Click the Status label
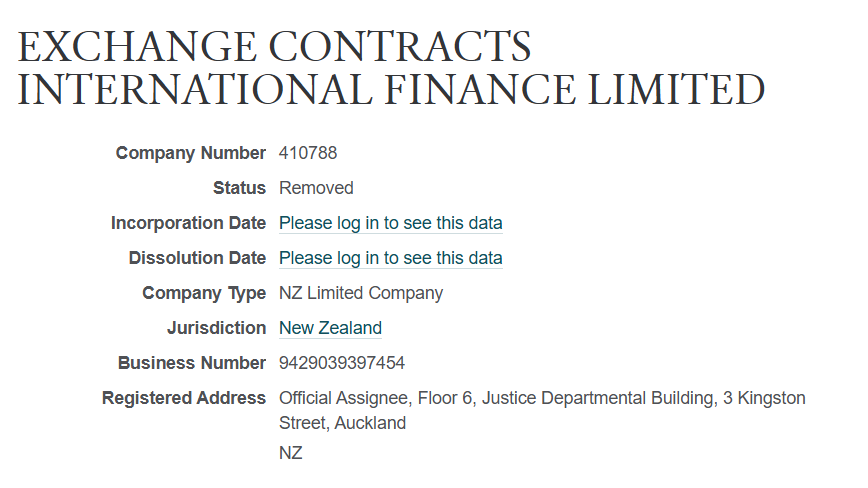The width and height of the screenshot is (868, 488). point(239,188)
